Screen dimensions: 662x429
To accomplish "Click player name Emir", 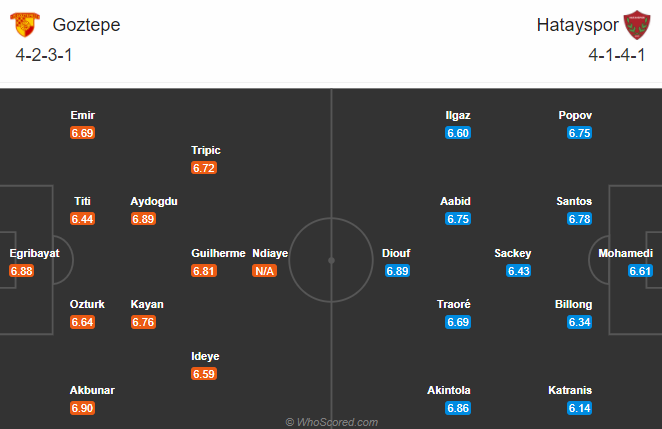I will 83,115.
